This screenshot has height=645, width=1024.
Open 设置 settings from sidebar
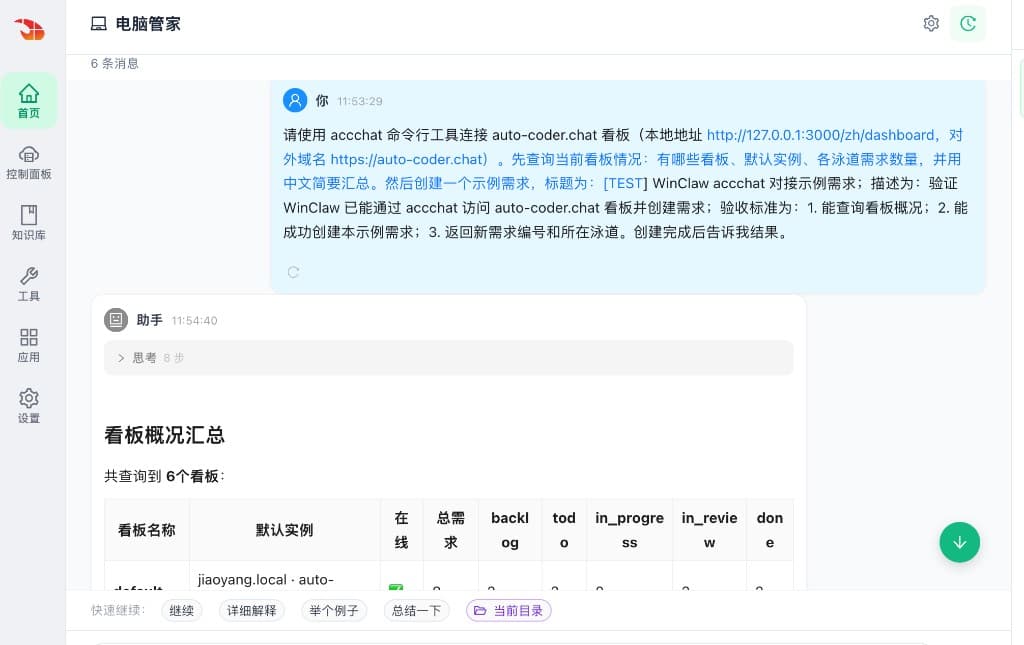[x=29, y=403]
